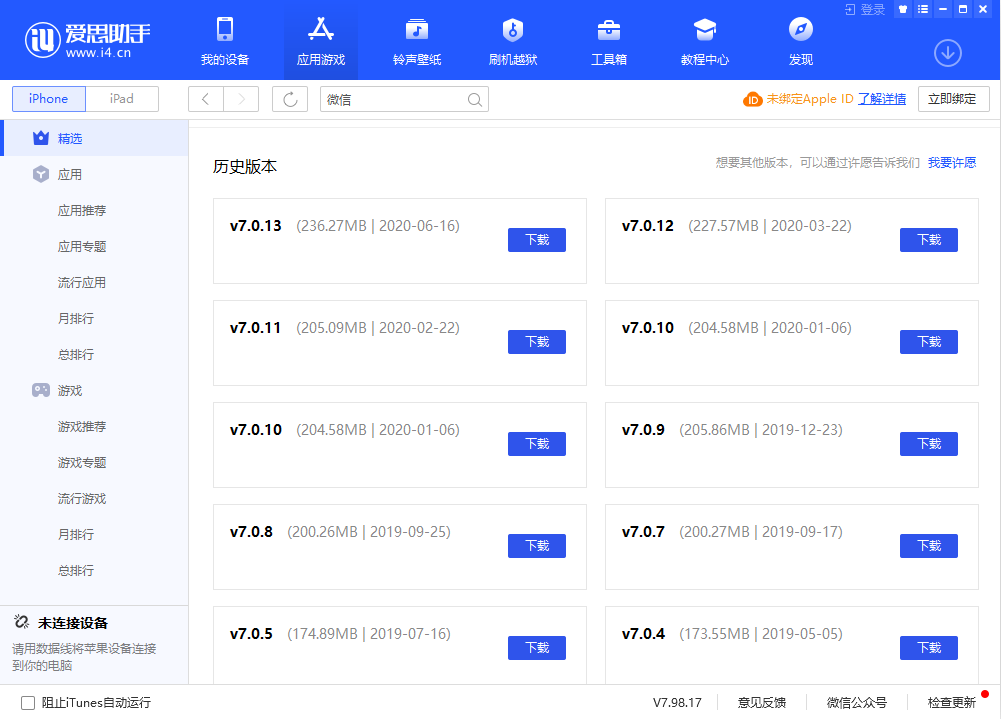Click 立即绑定 bind now button

point(953,99)
